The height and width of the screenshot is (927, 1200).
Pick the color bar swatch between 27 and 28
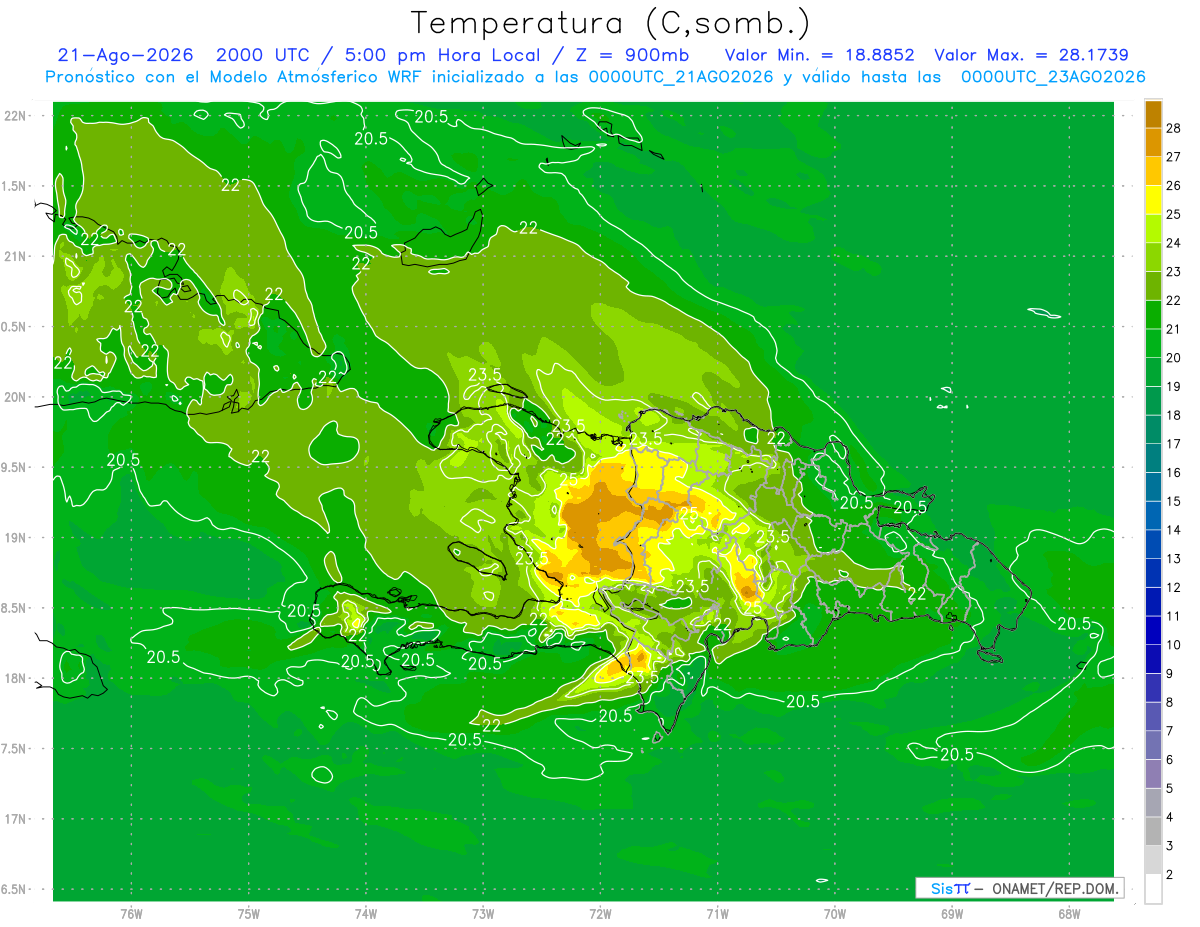(x=1154, y=143)
